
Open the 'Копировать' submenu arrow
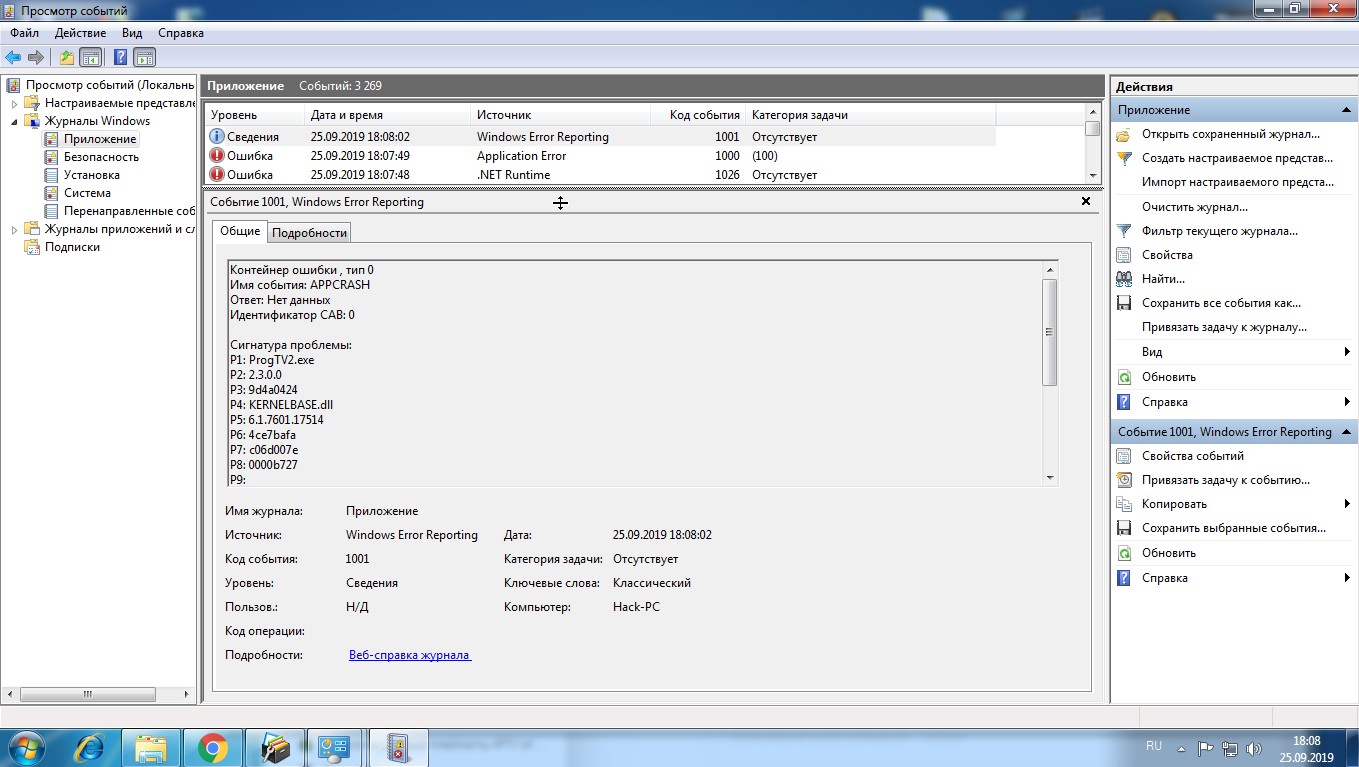point(1347,504)
